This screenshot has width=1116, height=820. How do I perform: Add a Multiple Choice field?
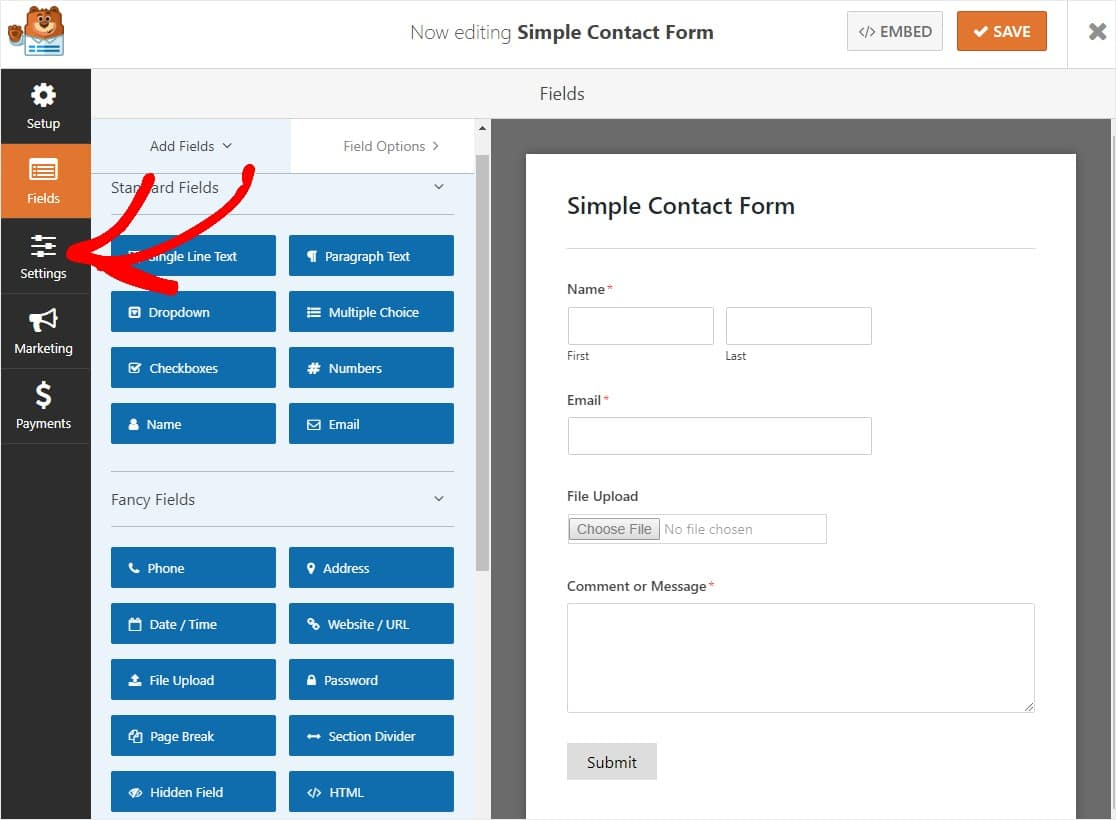tap(371, 312)
